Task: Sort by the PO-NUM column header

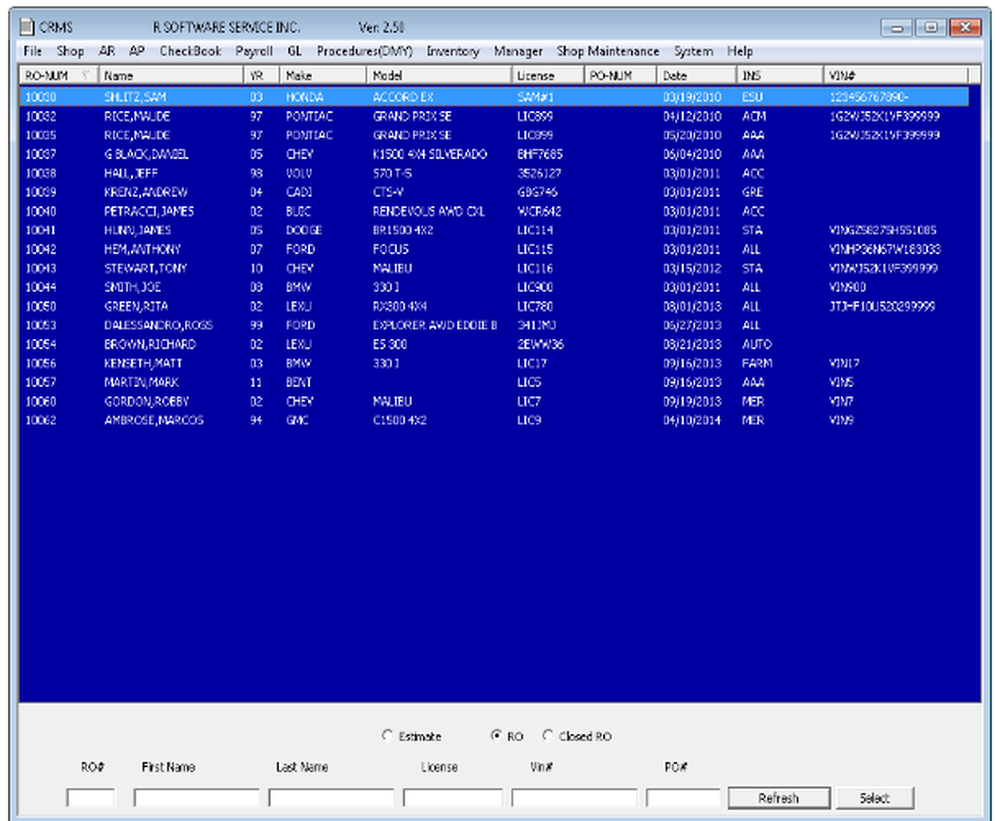Action: click(x=621, y=75)
